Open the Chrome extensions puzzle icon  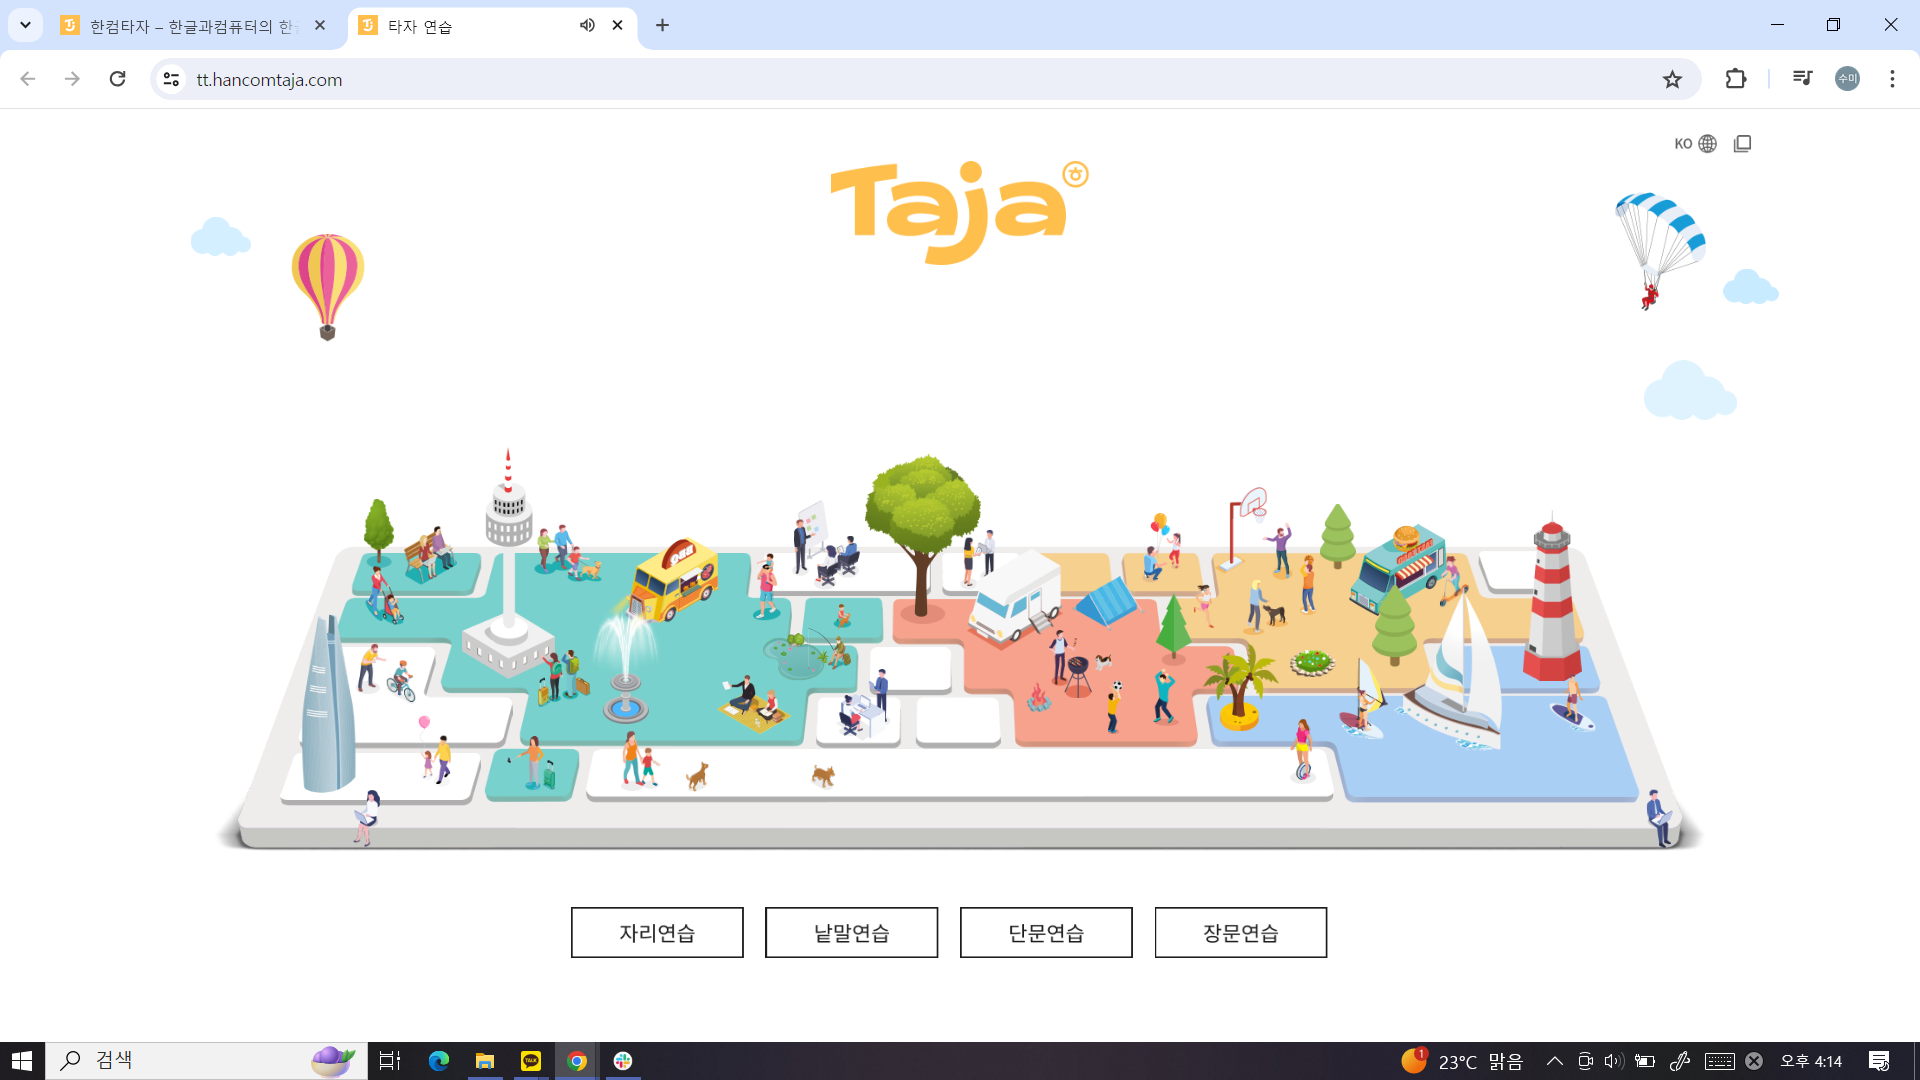point(1736,79)
